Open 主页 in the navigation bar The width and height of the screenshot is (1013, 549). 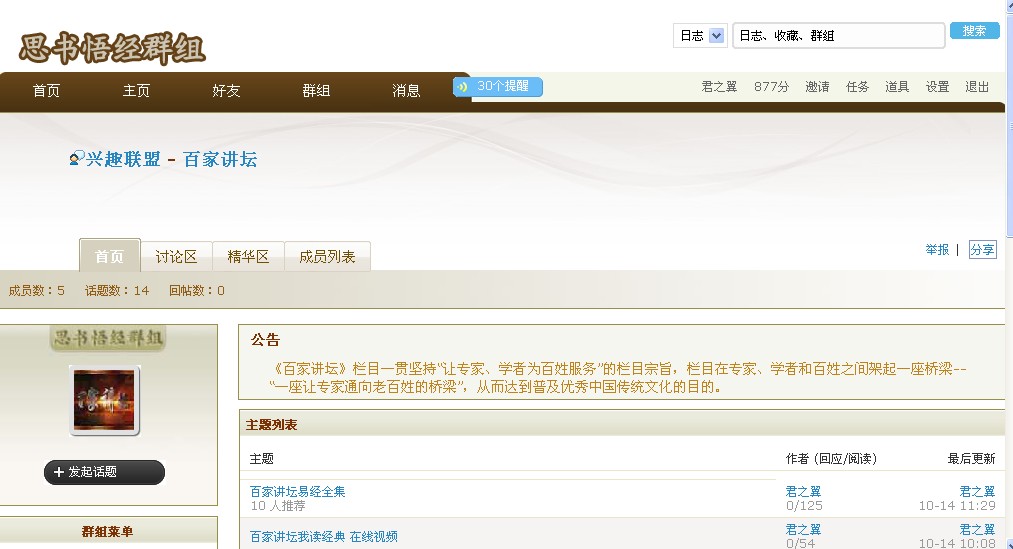[x=136, y=90]
